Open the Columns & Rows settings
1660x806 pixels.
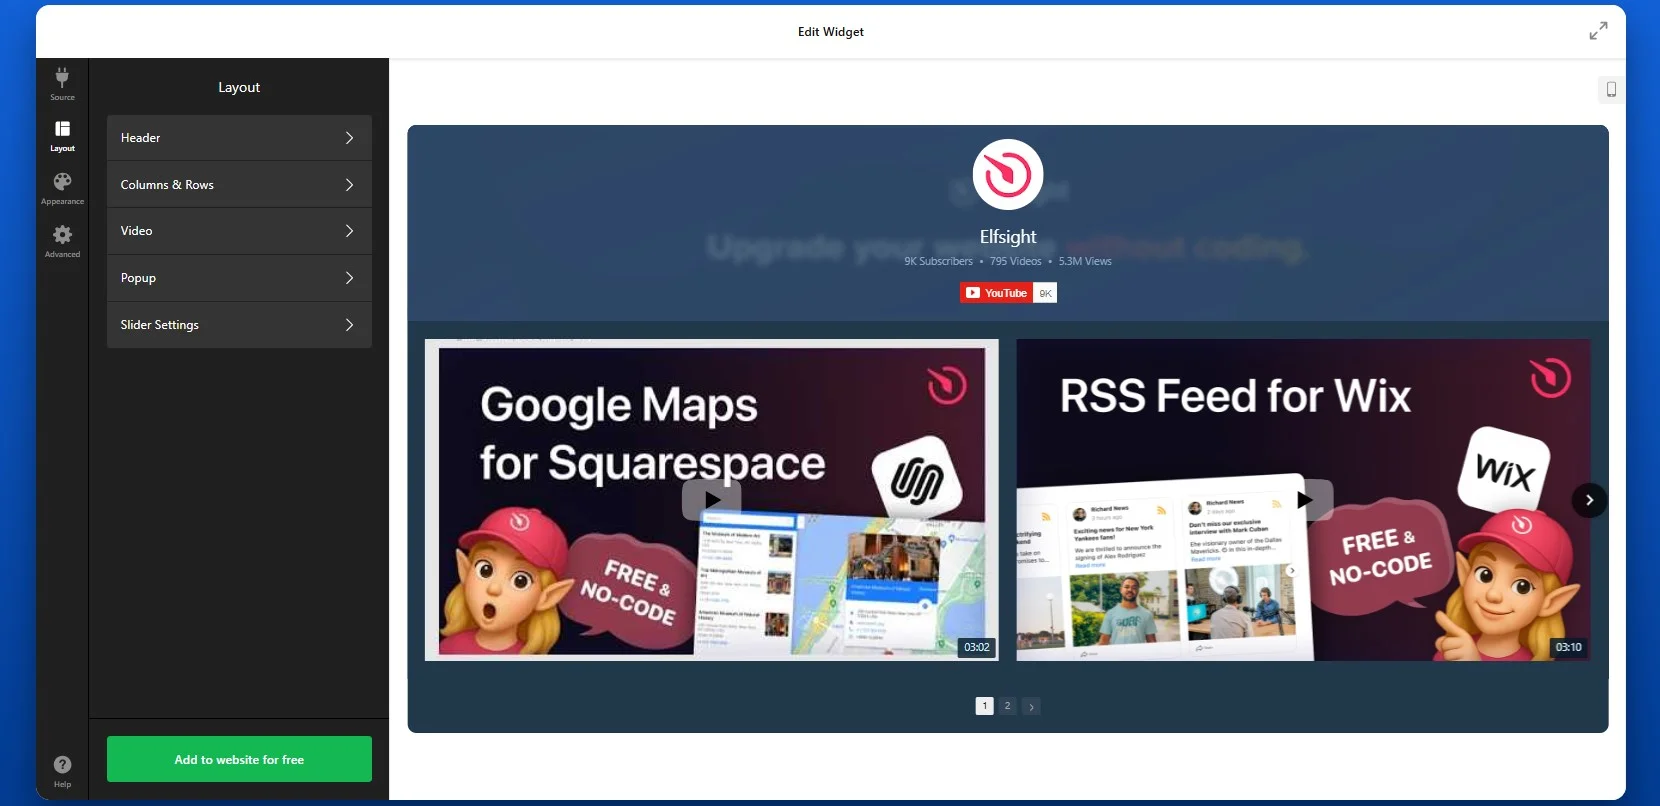click(239, 185)
